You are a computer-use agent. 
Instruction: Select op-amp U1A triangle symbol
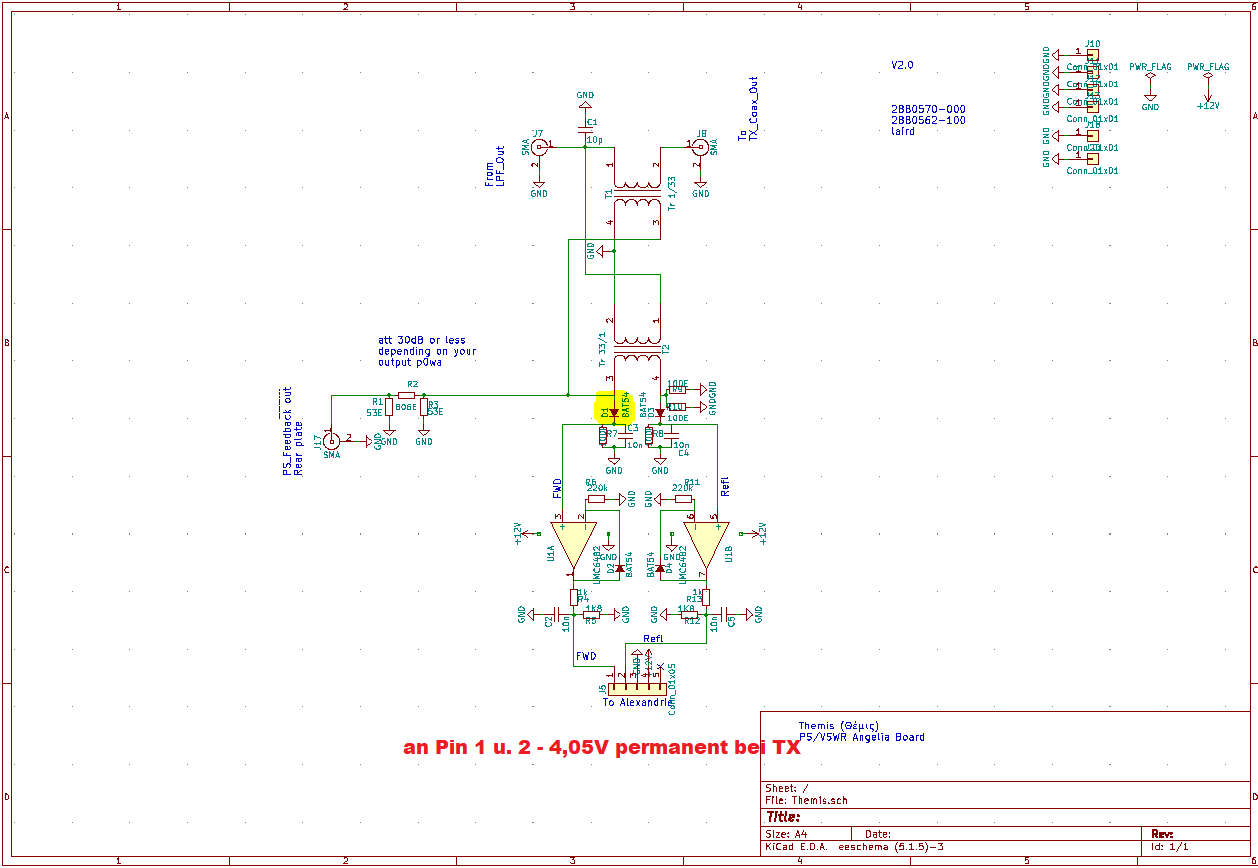tap(573, 546)
